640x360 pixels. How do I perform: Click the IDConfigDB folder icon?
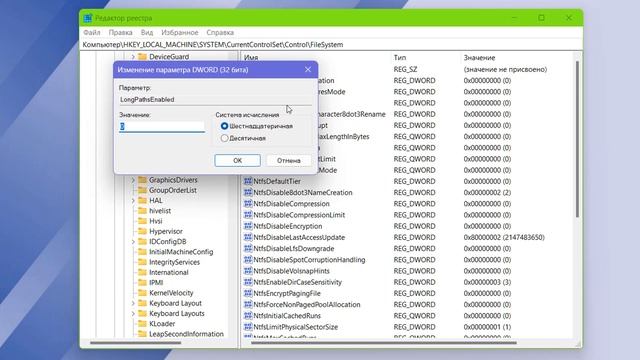point(142,241)
